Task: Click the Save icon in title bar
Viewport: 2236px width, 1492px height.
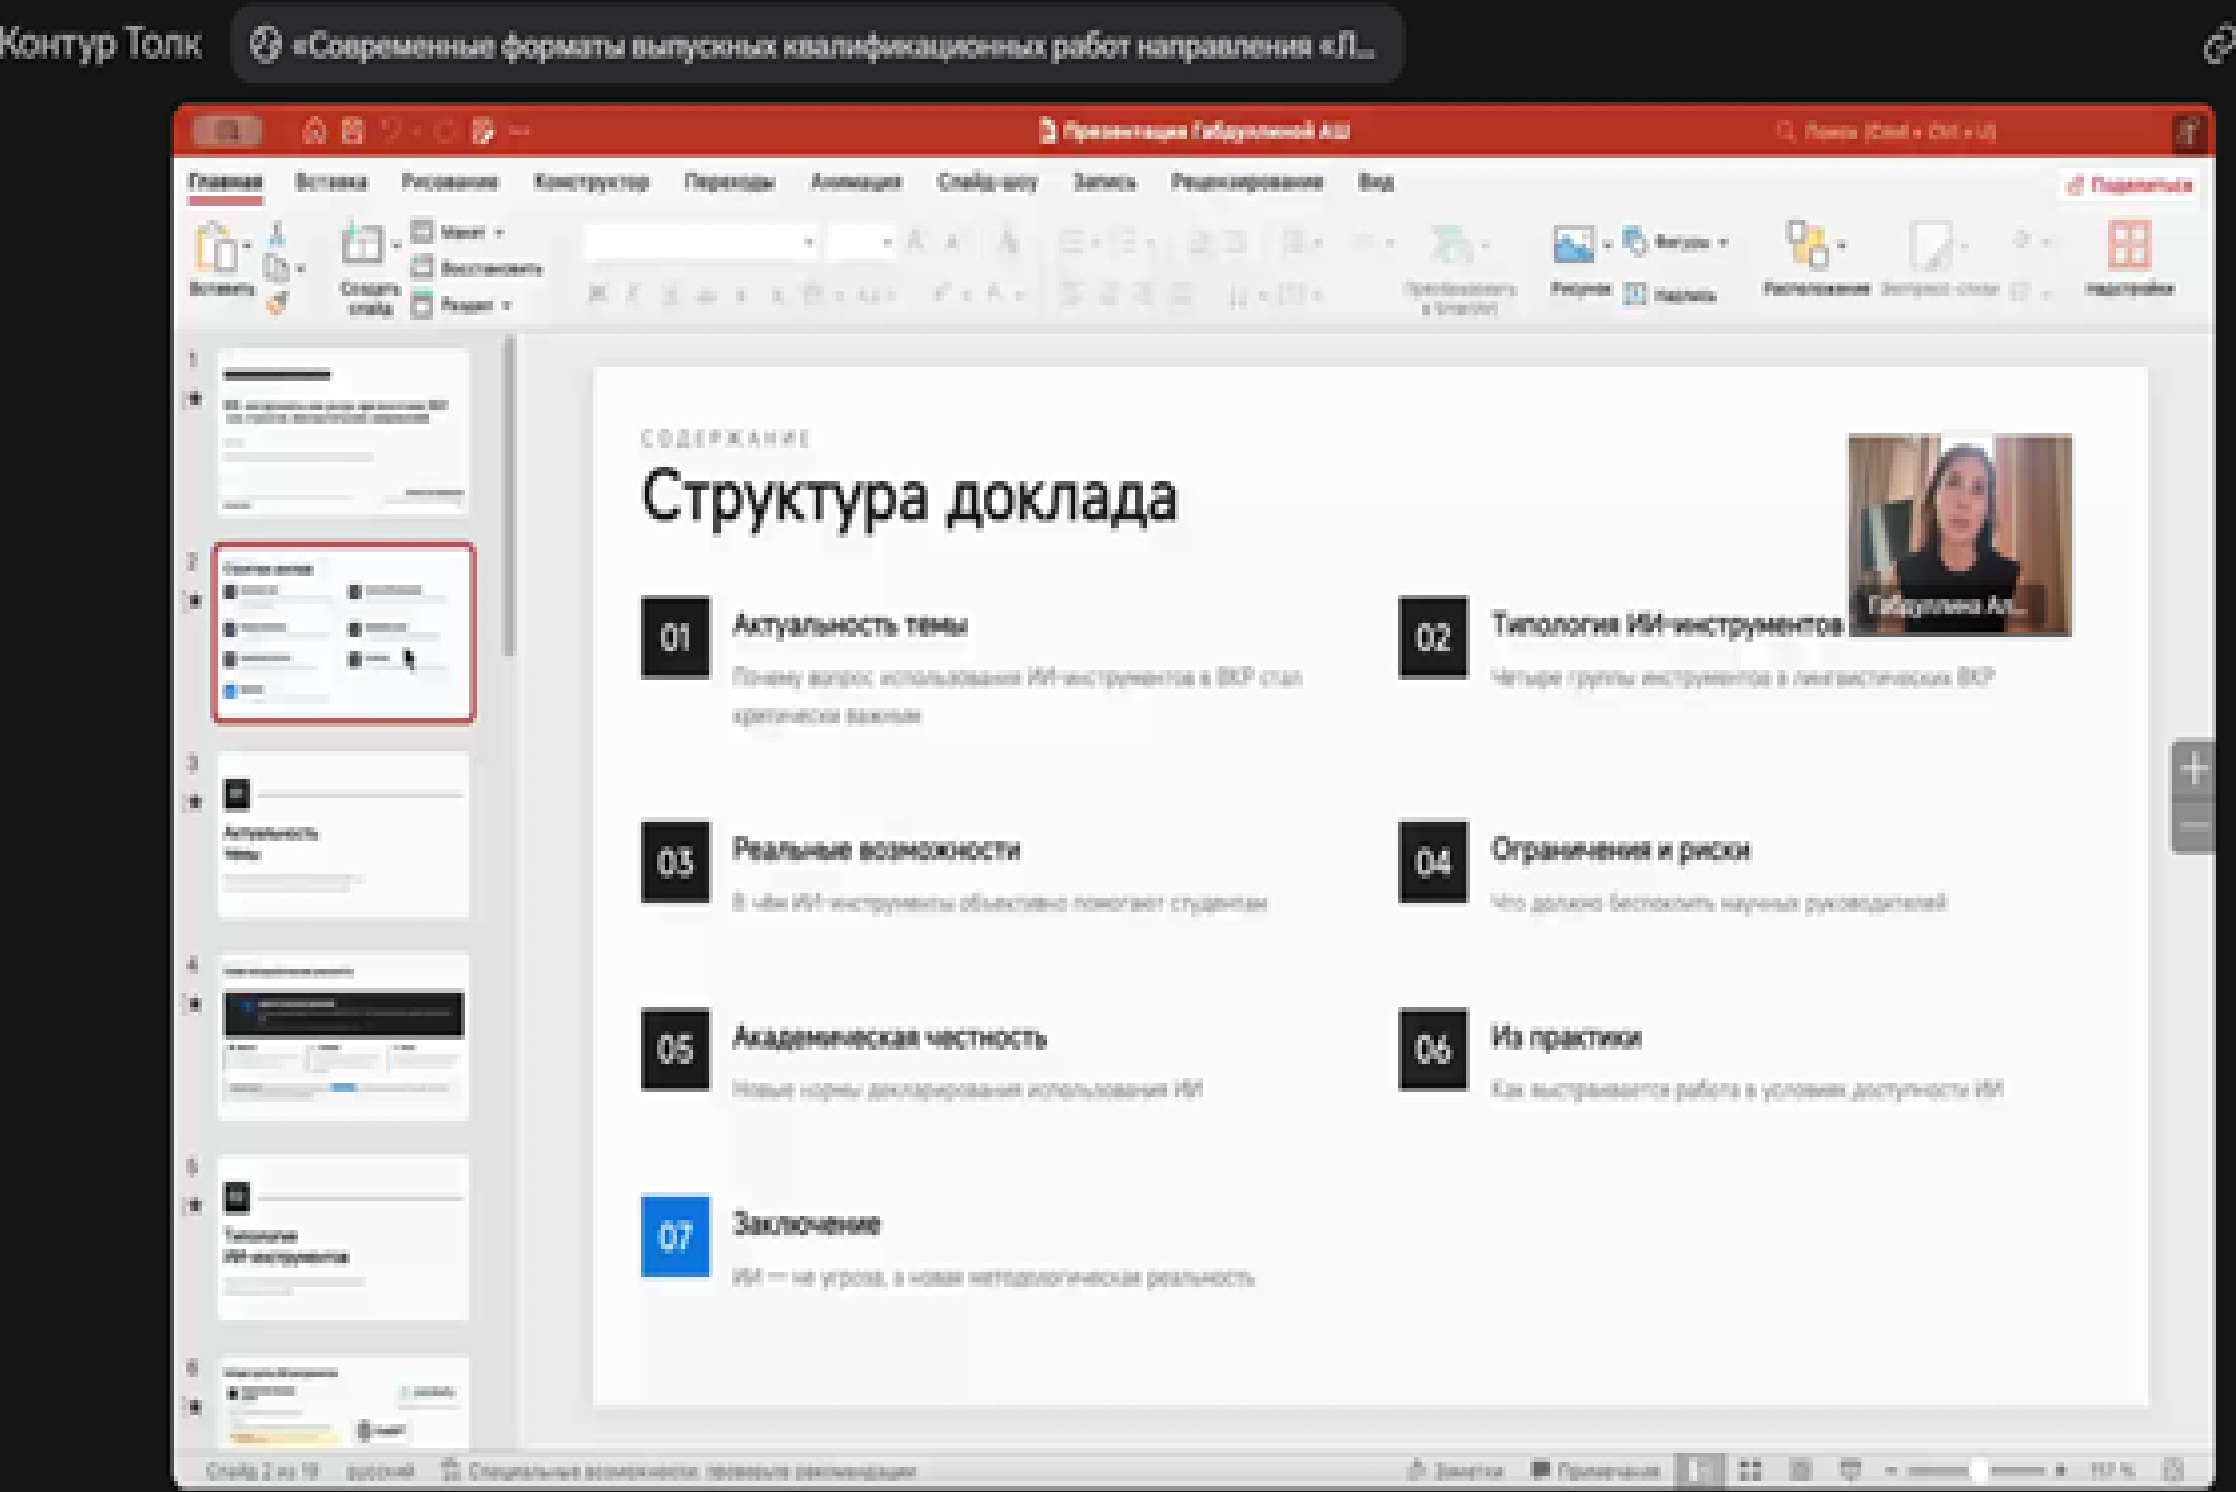Action: pos(352,131)
